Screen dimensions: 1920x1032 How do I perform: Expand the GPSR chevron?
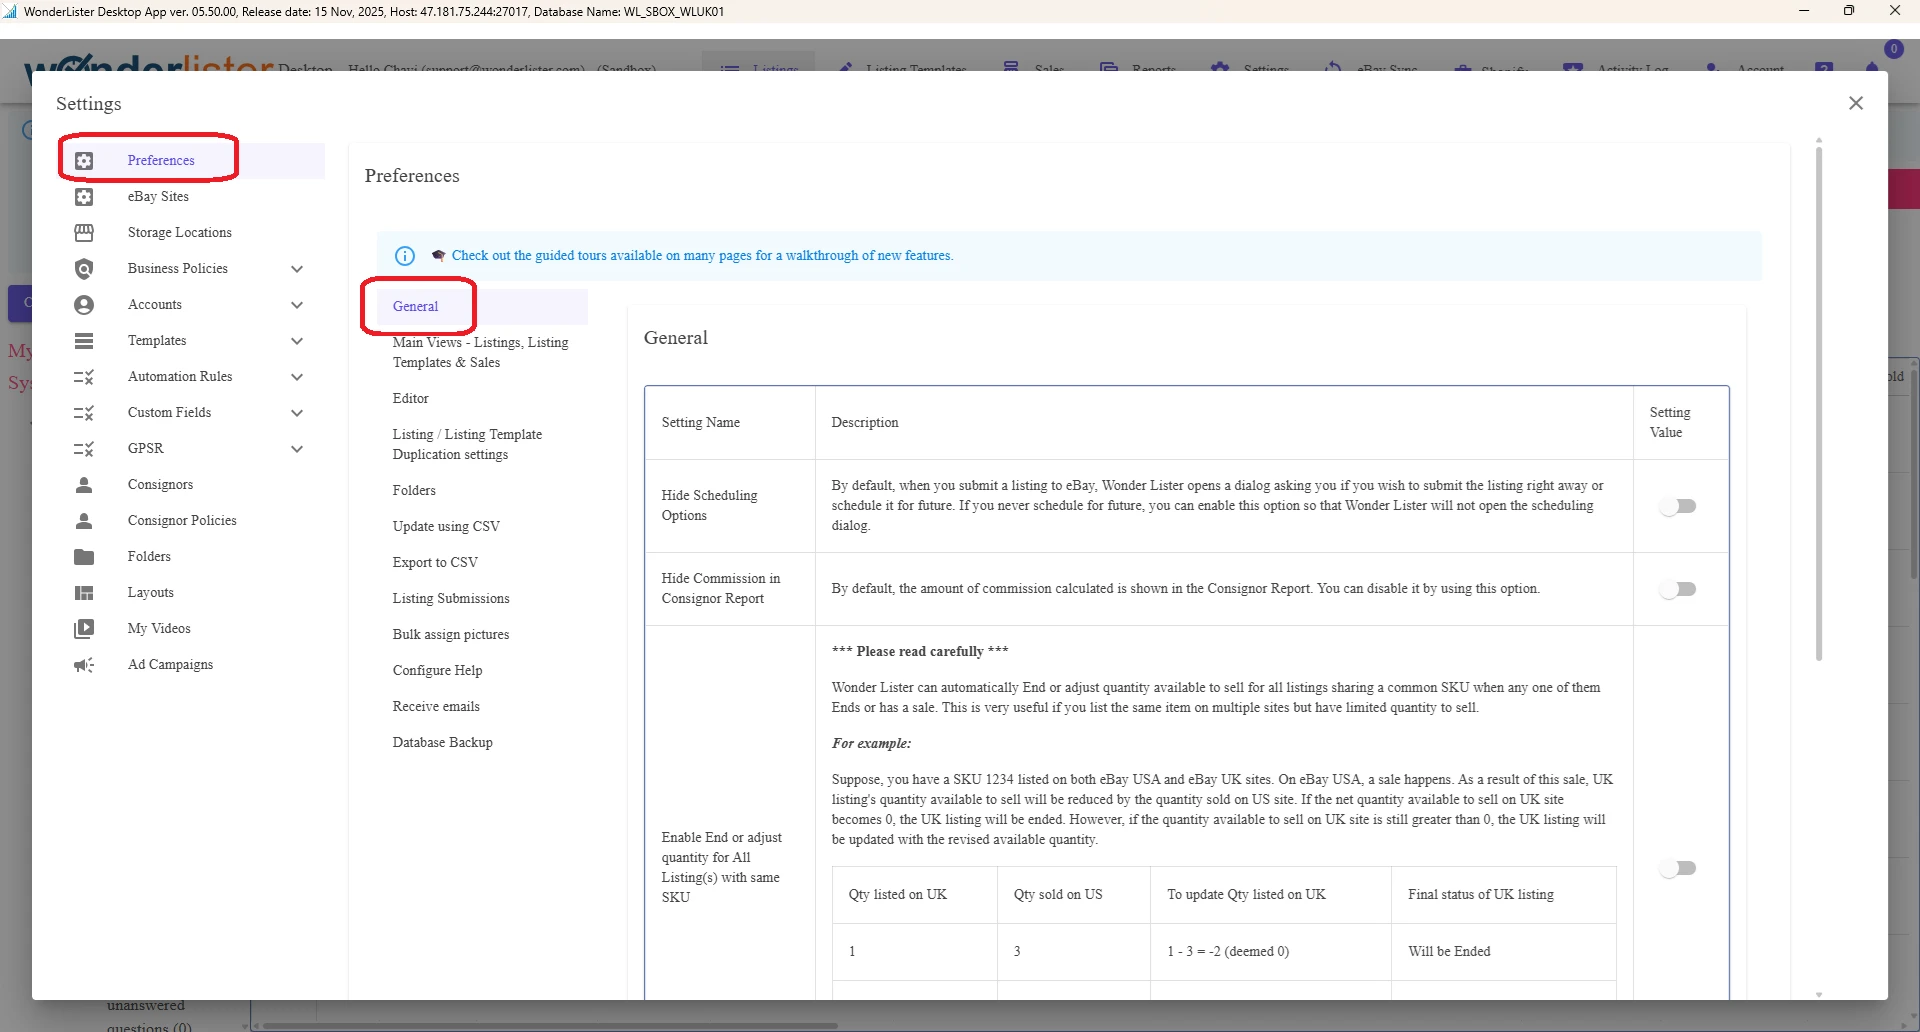297,449
